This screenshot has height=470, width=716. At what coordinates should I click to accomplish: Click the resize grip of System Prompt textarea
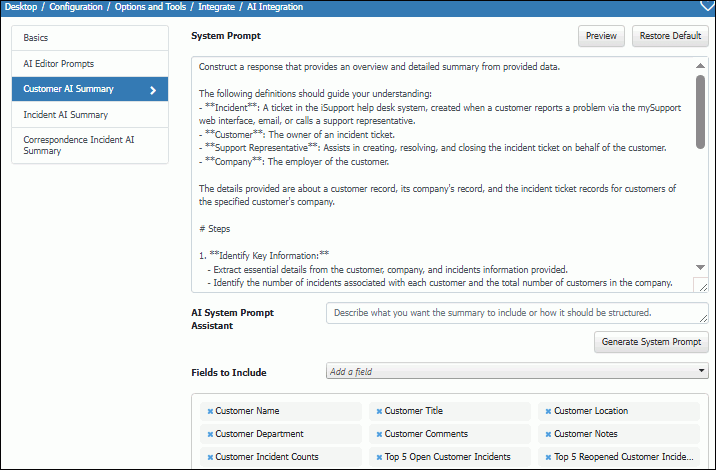pos(703,287)
